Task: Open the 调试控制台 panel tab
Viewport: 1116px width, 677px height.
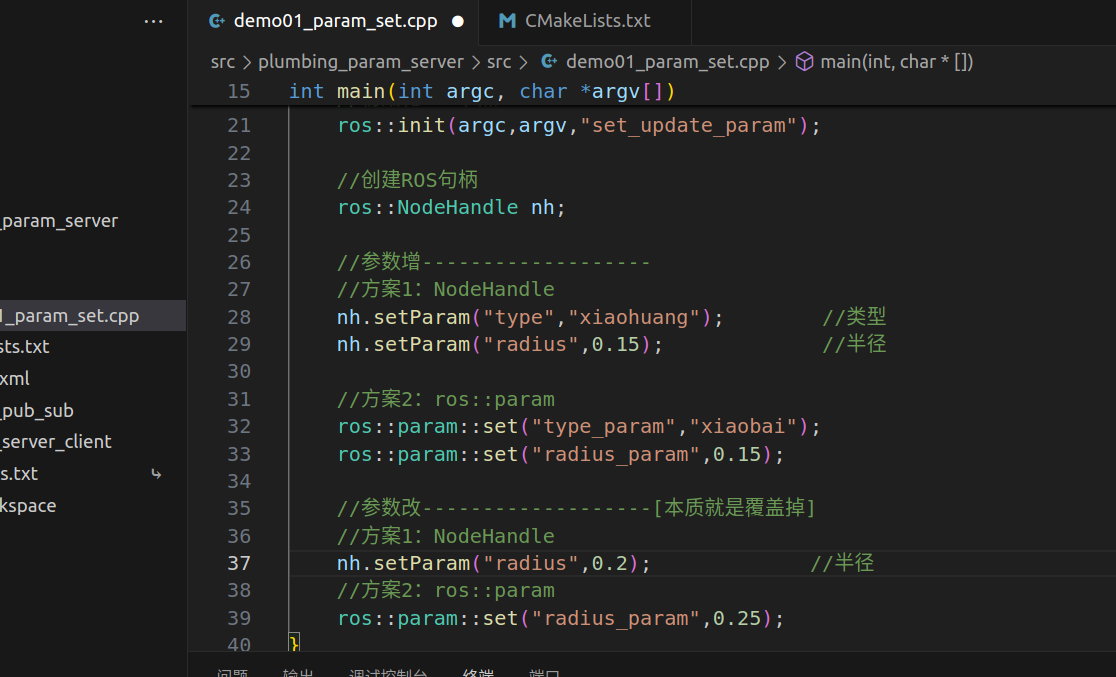Action: (x=388, y=671)
